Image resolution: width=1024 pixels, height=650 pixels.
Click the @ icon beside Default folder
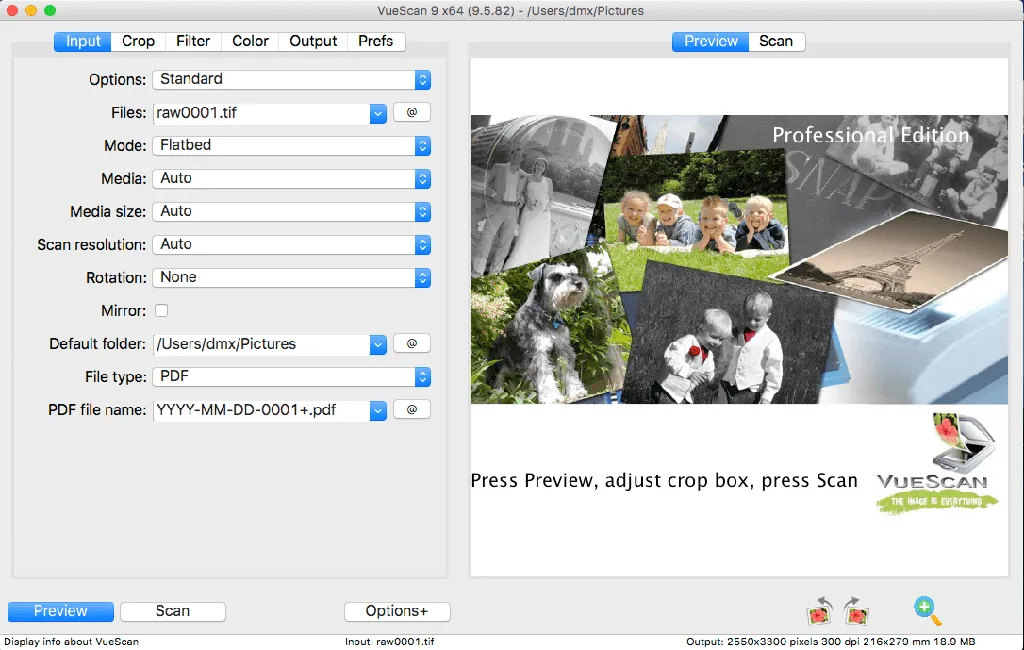click(411, 343)
